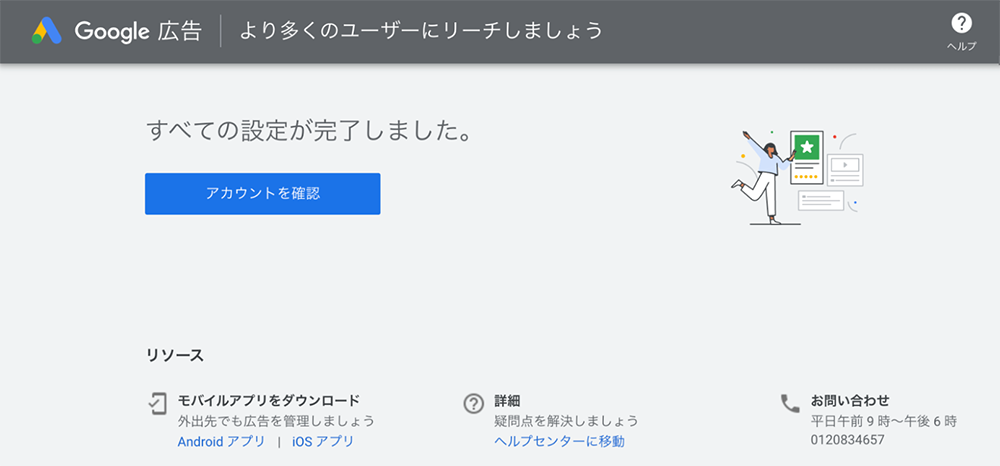Click the video player card in illustration
Viewport: 1000px width, 466px height.
pos(845,170)
